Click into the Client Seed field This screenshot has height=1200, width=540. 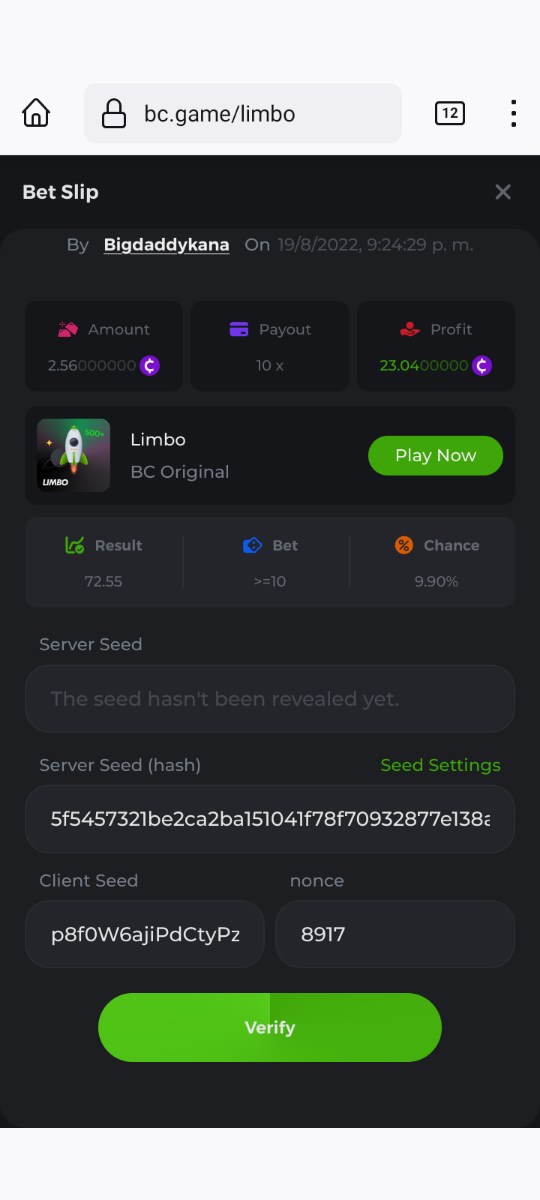tap(145, 934)
